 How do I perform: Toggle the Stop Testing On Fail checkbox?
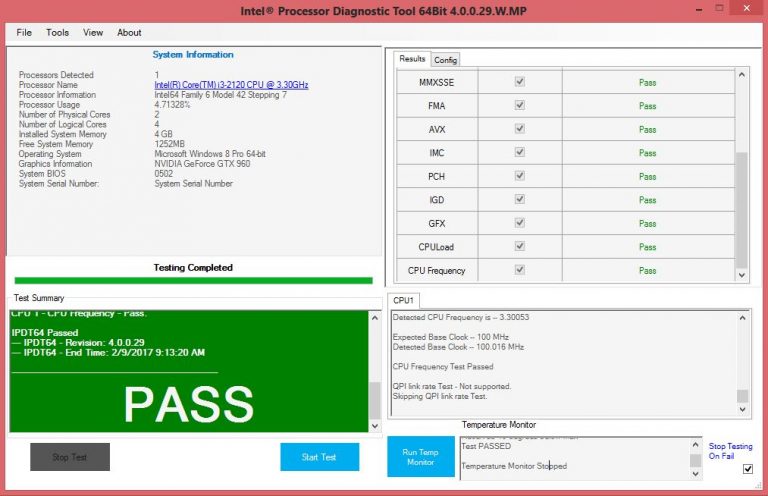[x=747, y=469]
